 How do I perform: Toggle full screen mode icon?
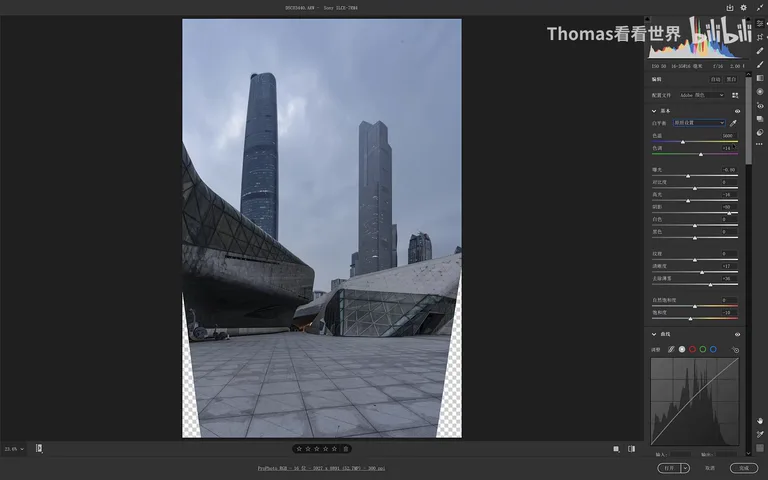coord(760,7)
